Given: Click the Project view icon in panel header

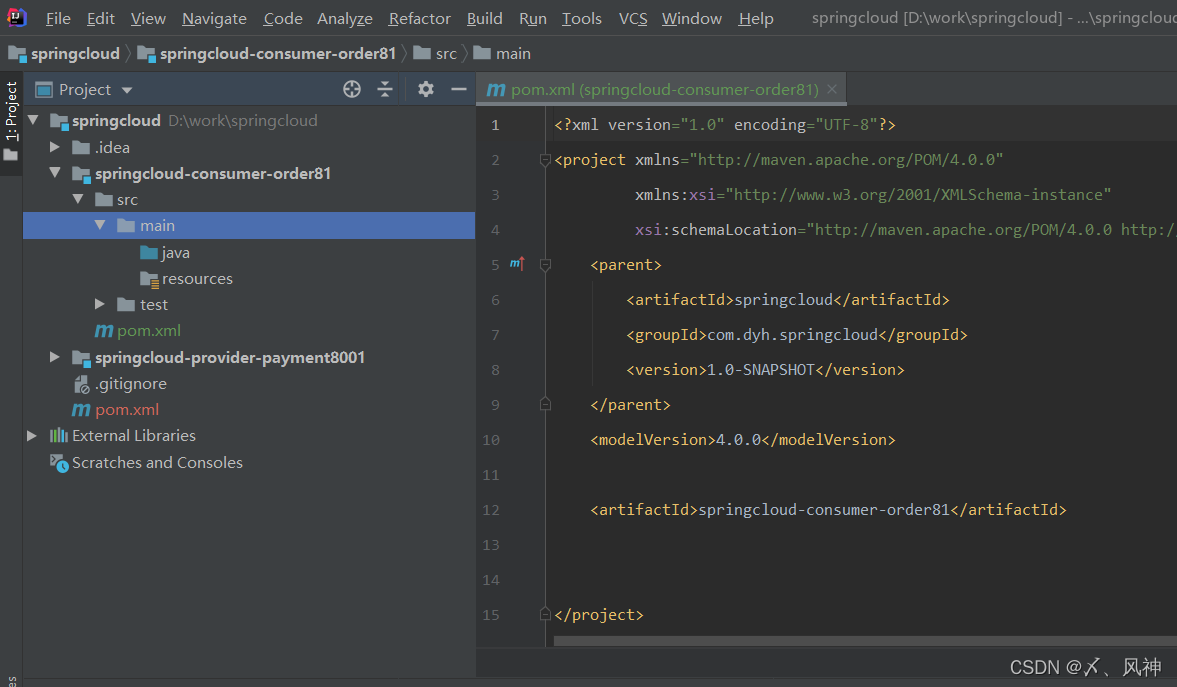Looking at the screenshot, I should tap(44, 89).
